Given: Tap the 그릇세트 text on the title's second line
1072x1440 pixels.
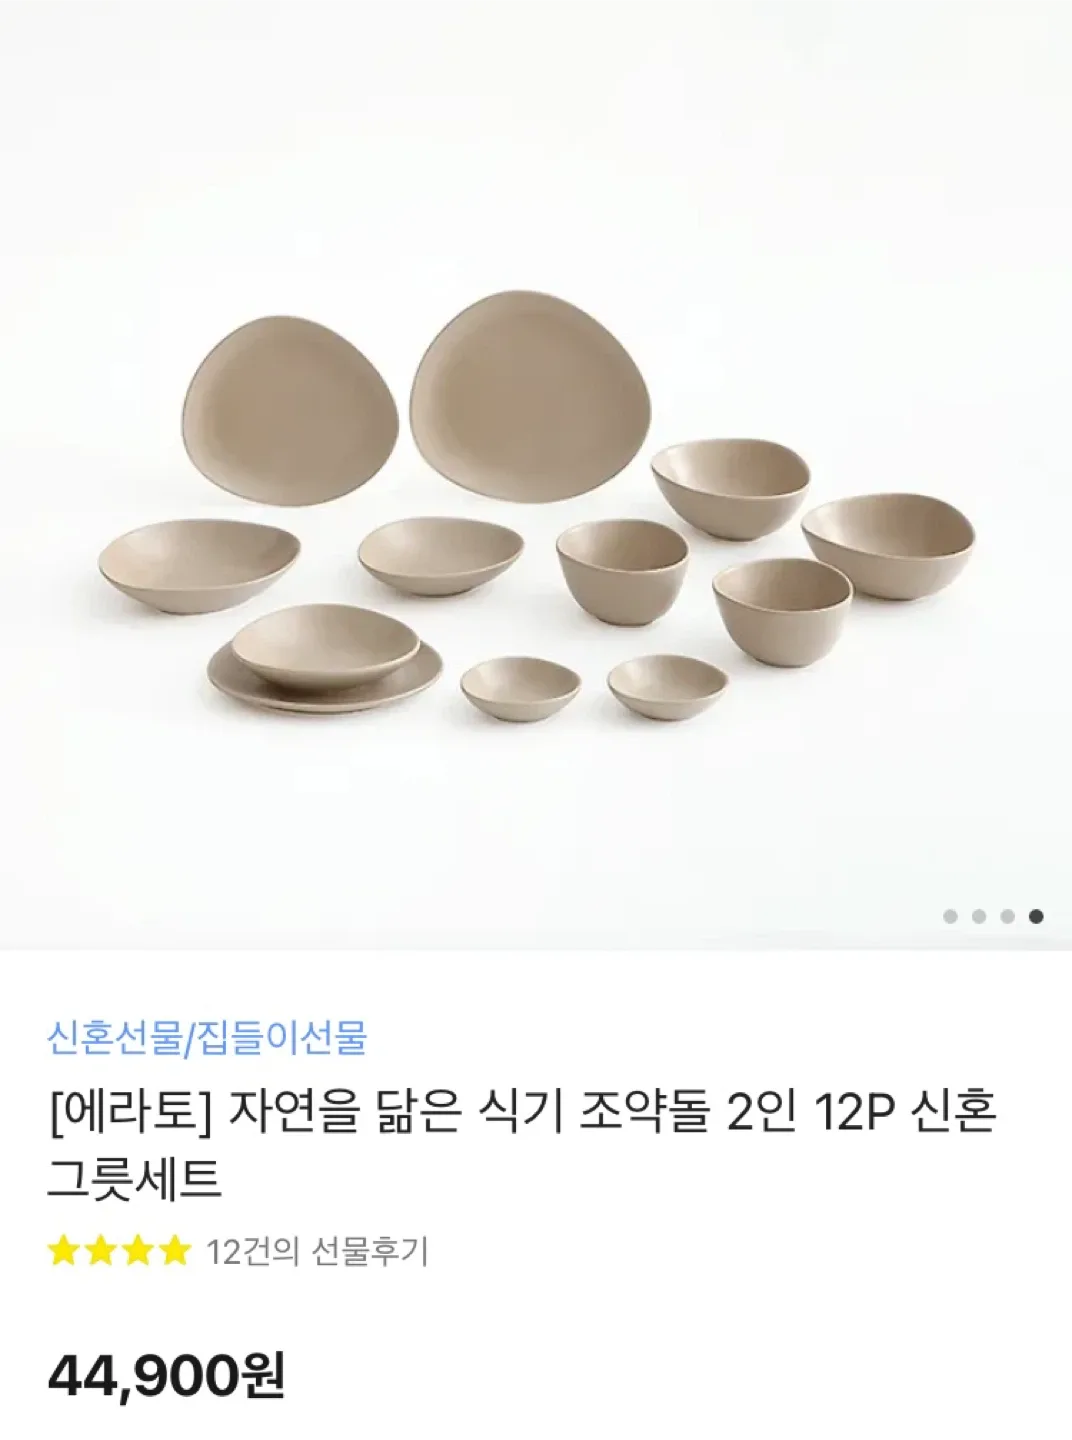Looking at the screenshot, I should (134, 1180).
